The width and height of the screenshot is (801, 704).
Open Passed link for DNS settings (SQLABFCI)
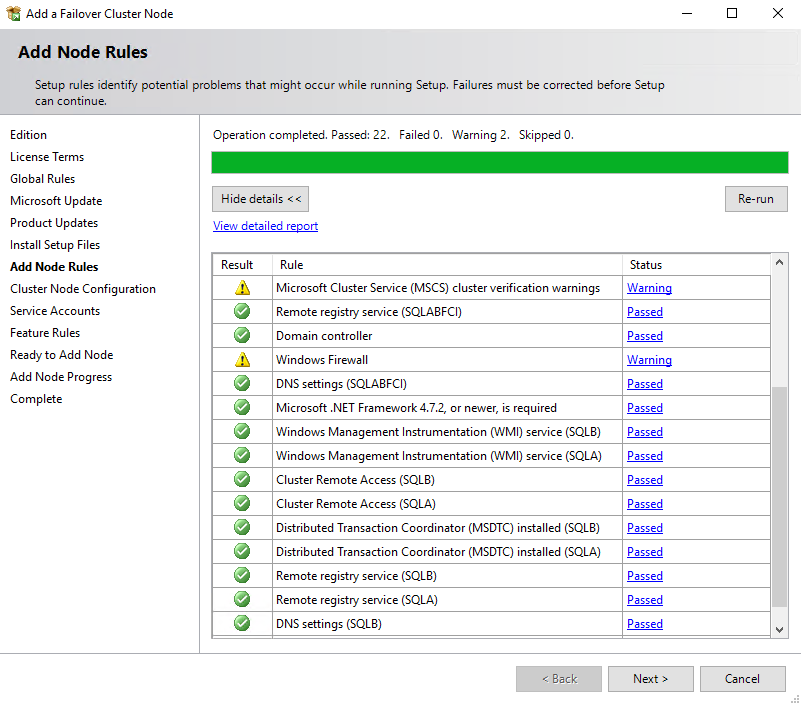pyautogui.click(x=645, y=384)
